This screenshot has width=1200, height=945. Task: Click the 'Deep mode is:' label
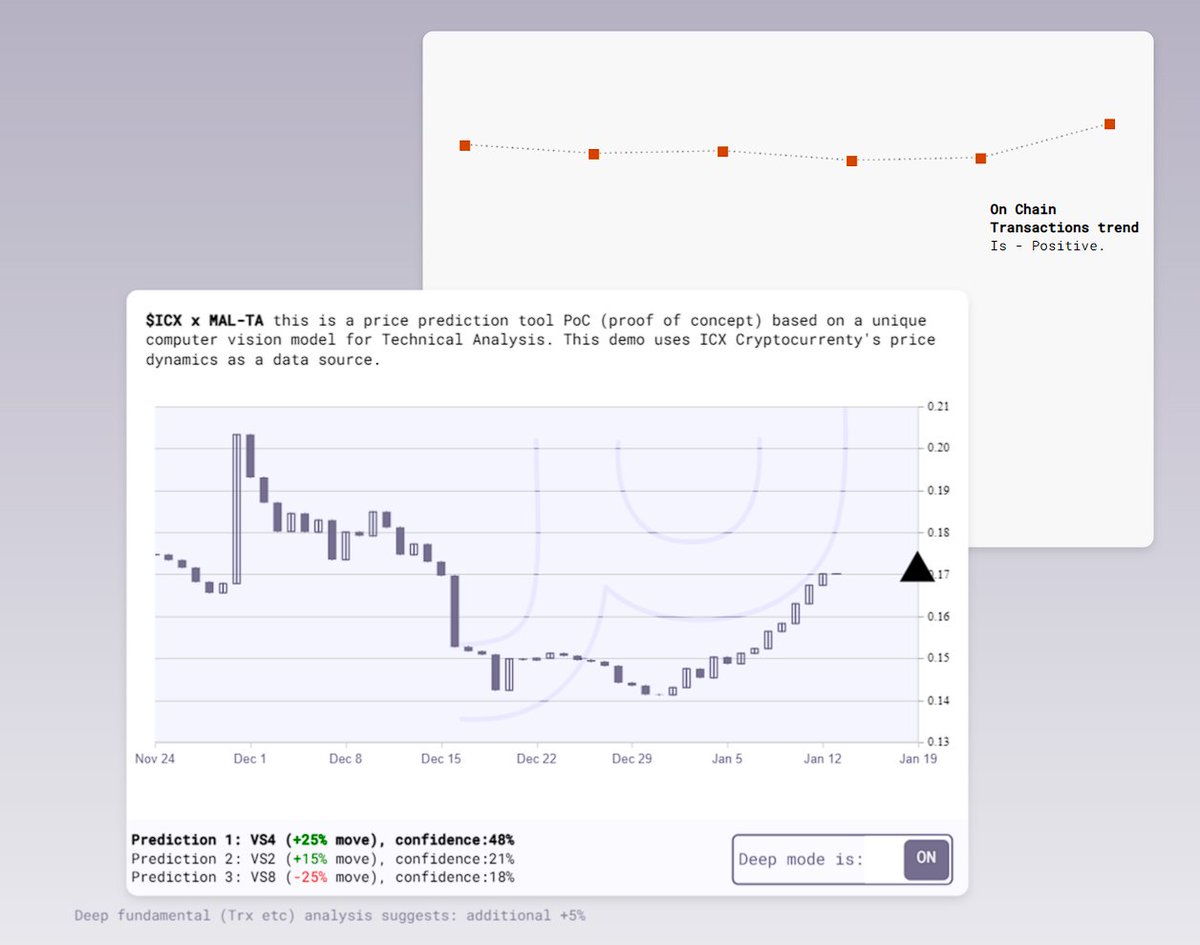click(801, 859)
